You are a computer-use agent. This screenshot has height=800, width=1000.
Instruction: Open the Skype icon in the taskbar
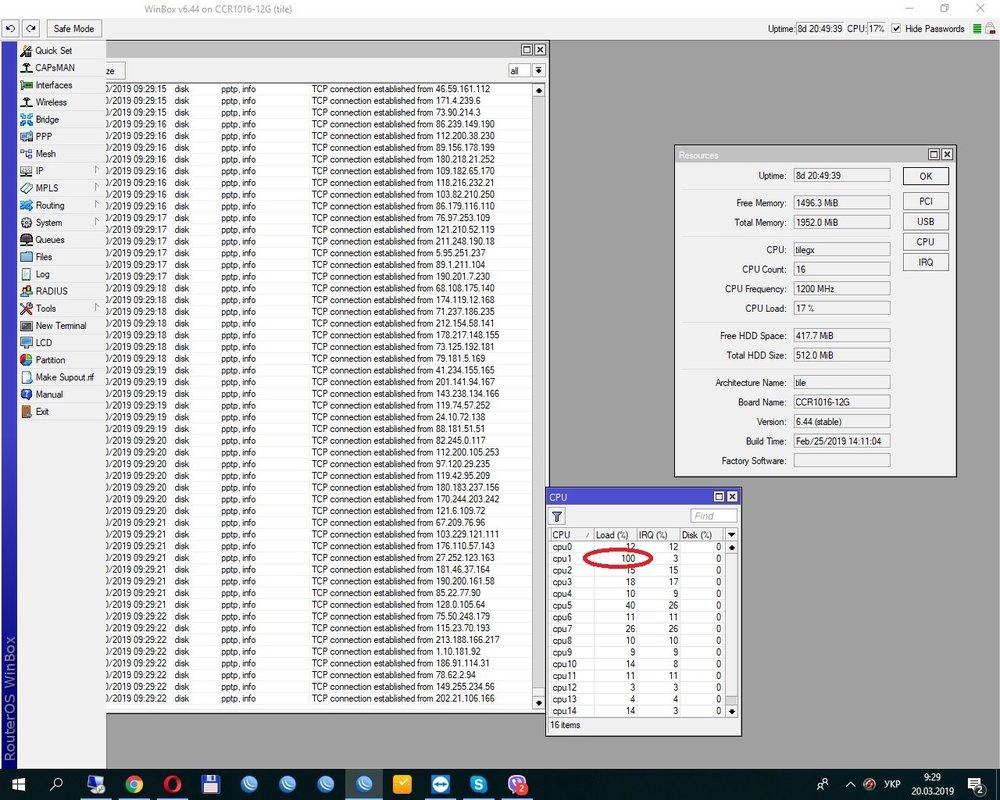click(479, 784)
